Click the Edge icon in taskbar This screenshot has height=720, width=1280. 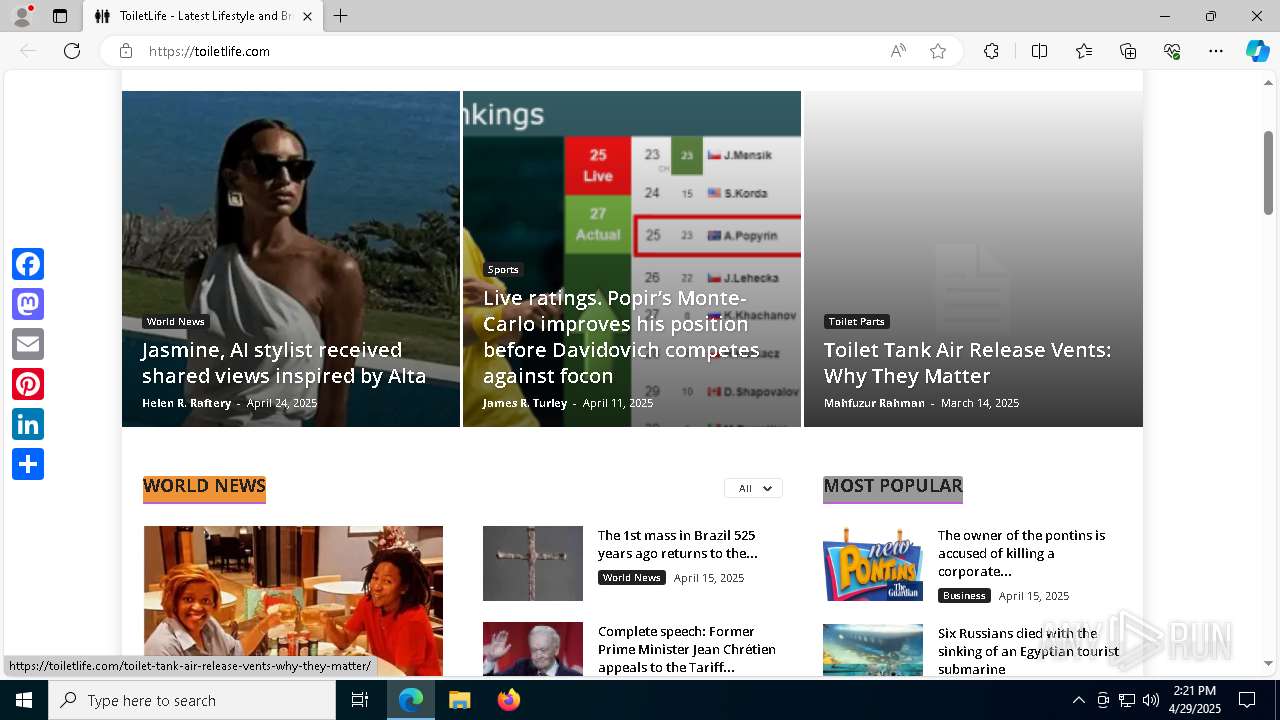pyautogui.click(x=411, y=700)
